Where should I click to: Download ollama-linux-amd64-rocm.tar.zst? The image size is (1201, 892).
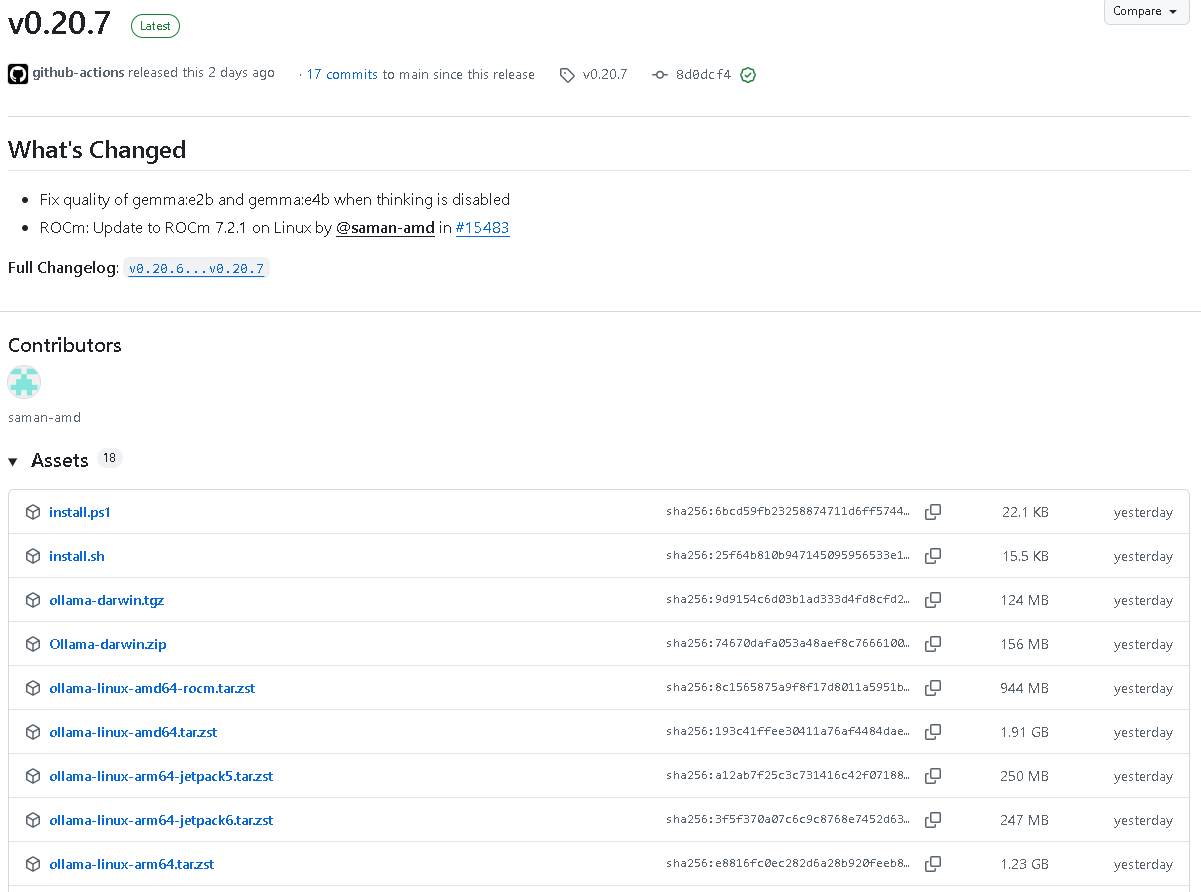pos(152,688)
